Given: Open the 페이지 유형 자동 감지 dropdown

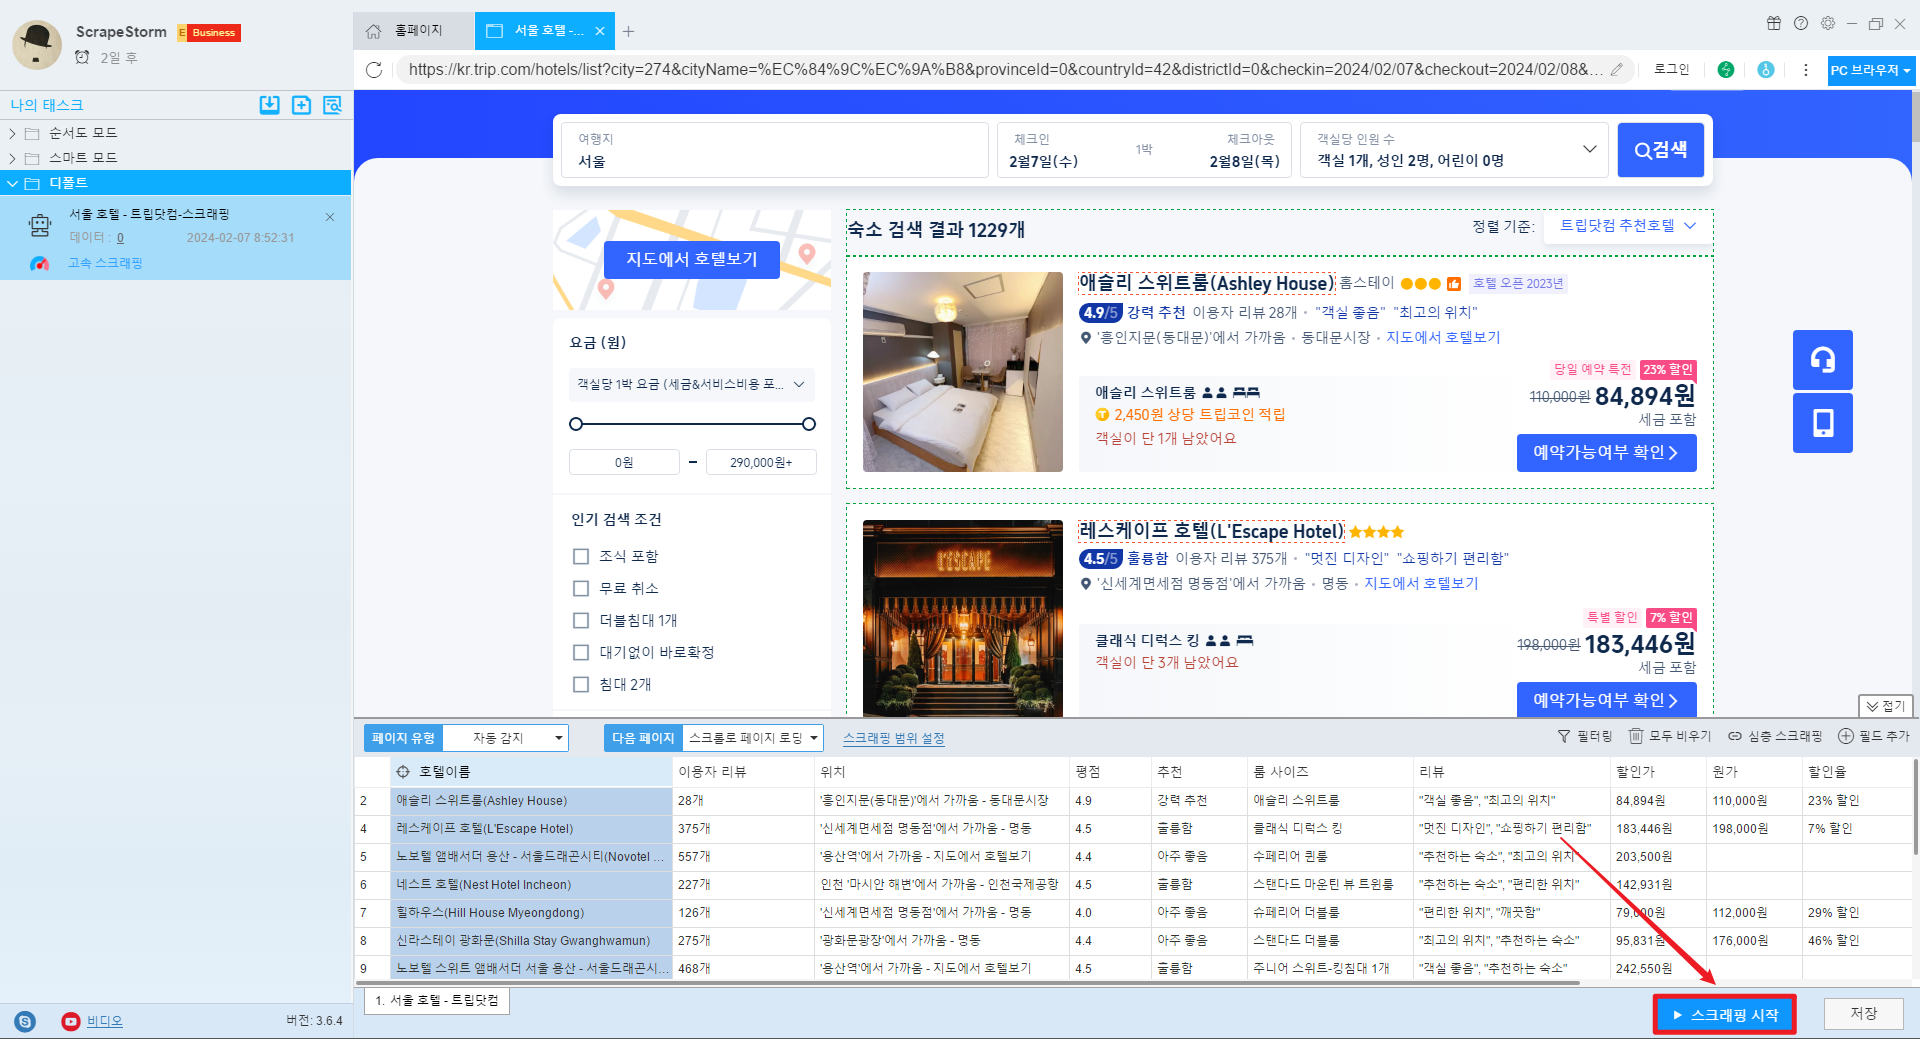Looking at the screenshot, I should [x=505, y=738].
